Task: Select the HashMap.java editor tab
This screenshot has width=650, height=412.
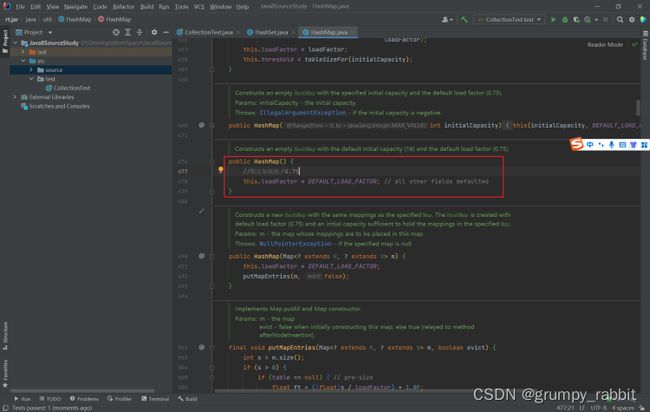Action: tap(329, 32)
